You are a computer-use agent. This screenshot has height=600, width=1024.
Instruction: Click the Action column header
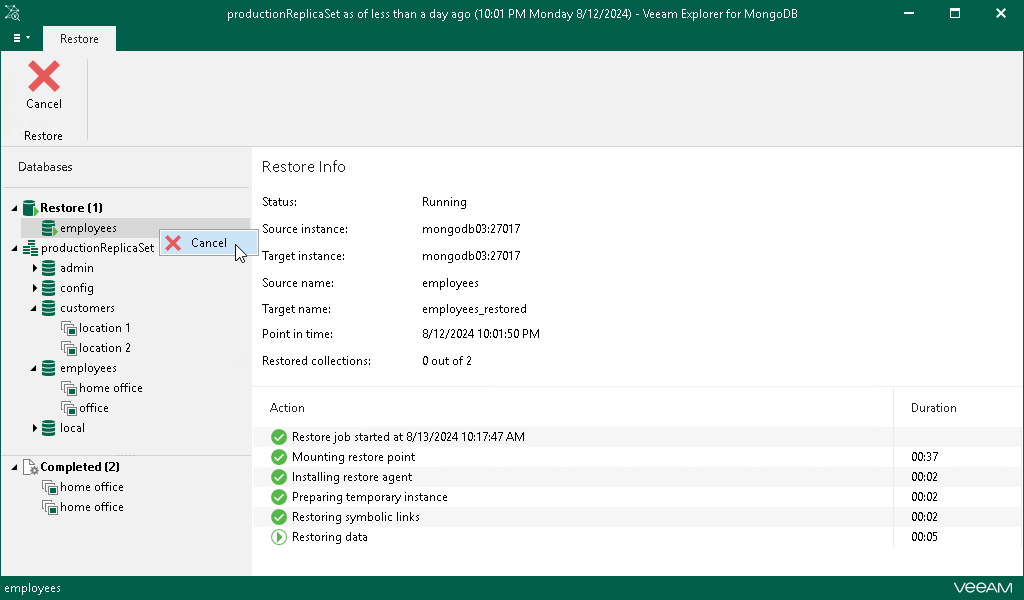[287, 408]
